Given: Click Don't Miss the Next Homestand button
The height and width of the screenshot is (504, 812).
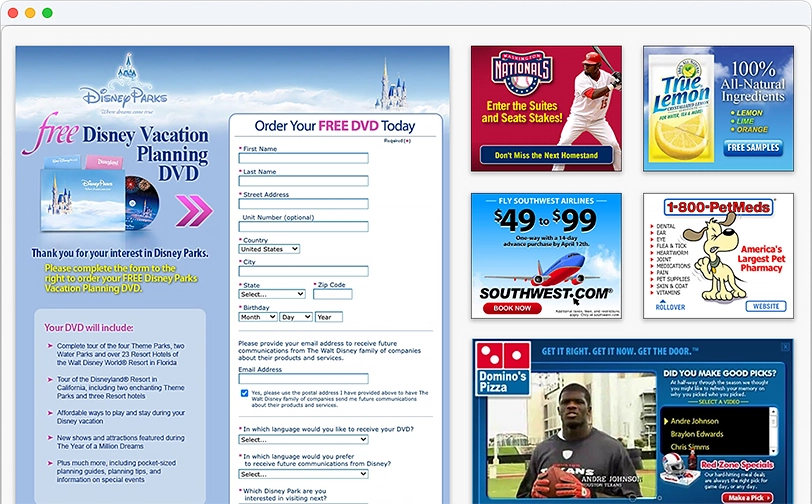Looking at the screenshot, I should click(546, 155).
